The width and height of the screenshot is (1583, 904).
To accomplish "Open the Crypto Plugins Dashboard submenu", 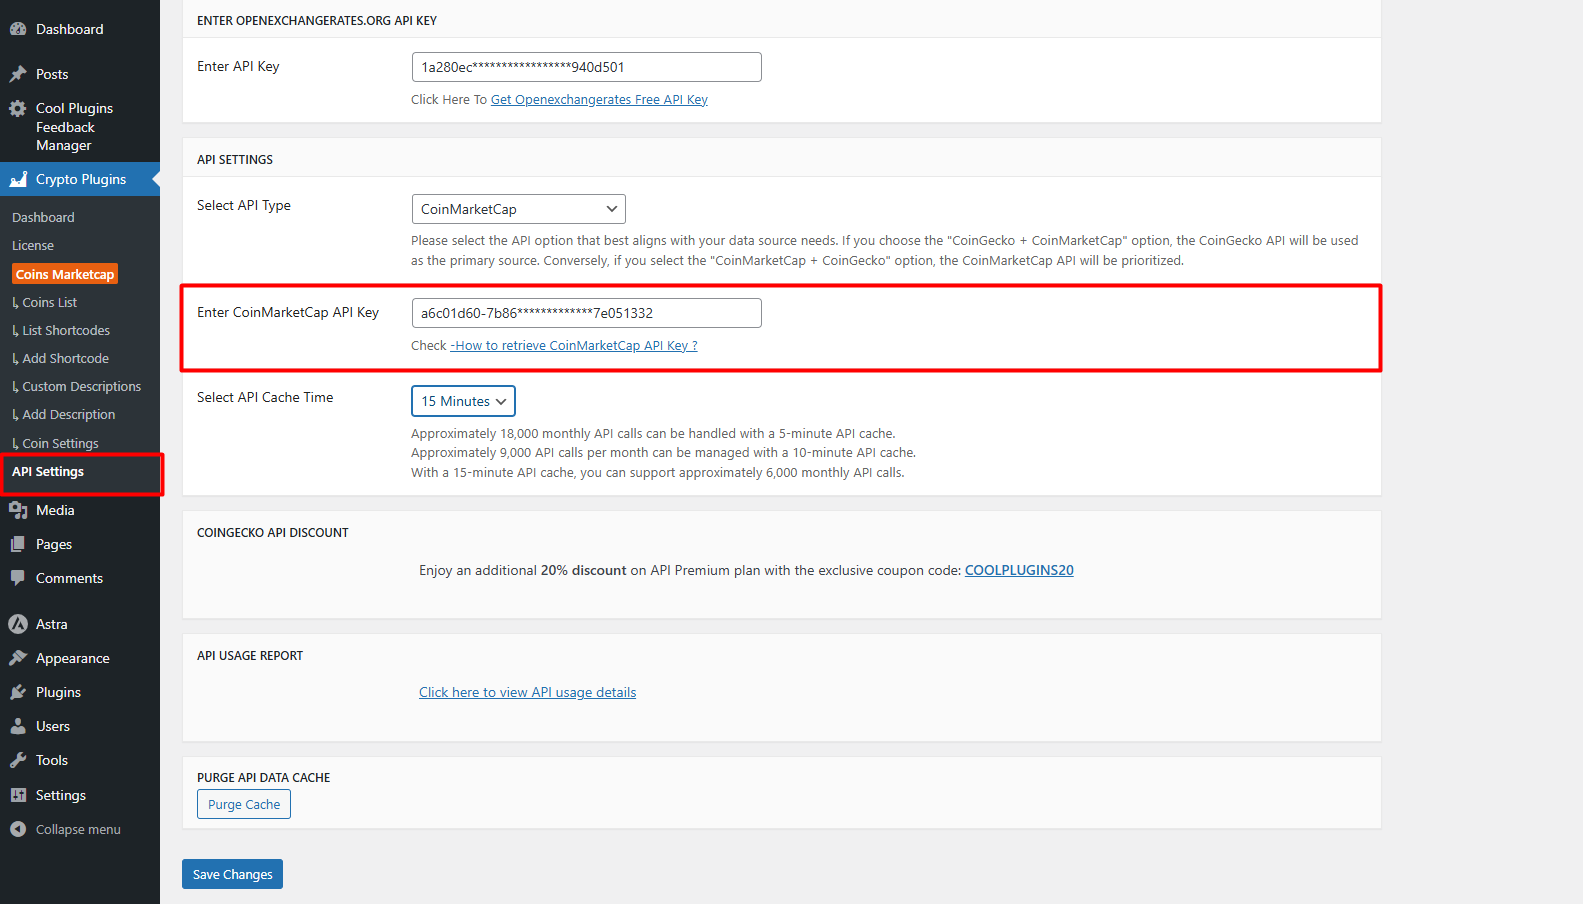I will click(43, 217).
